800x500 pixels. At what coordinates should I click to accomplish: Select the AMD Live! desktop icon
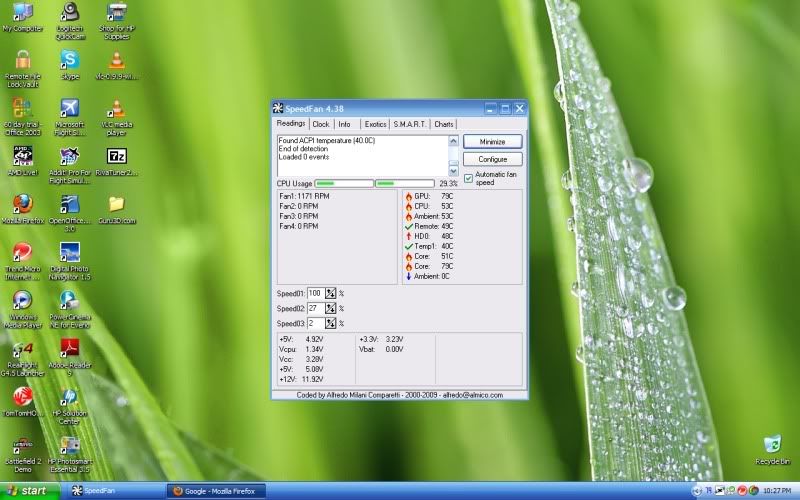point(22,161)
